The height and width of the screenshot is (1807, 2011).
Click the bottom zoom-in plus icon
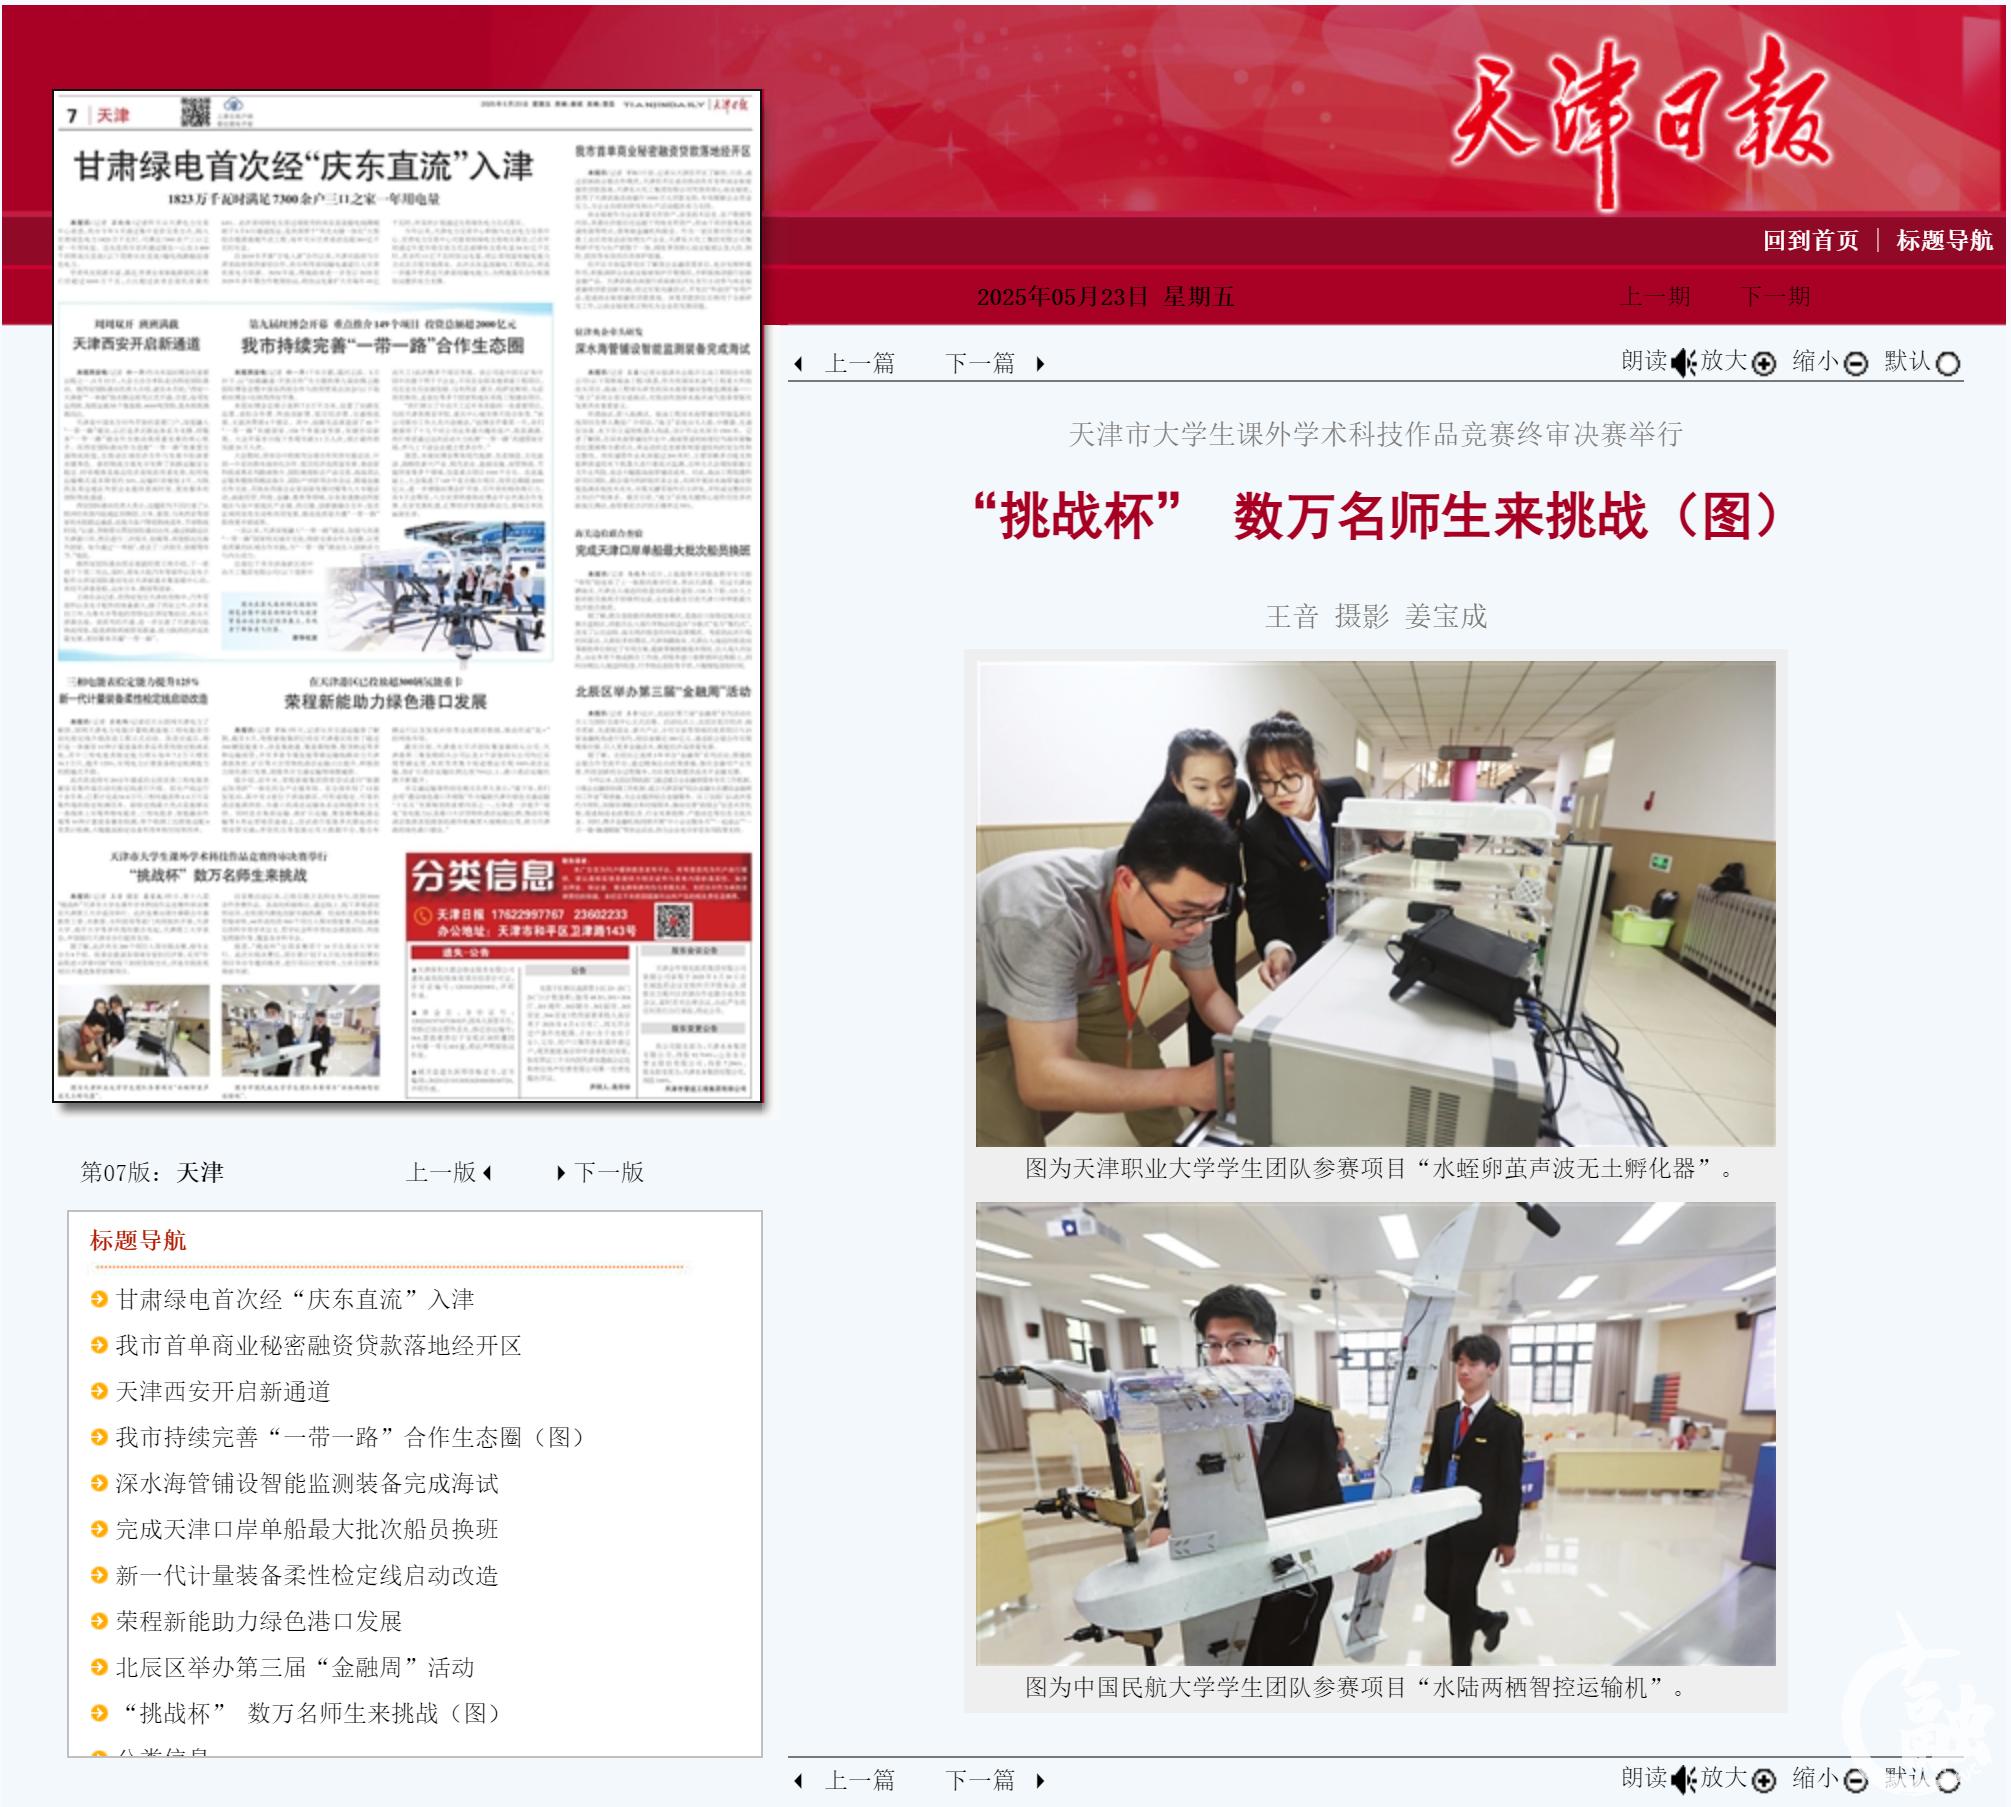point(1764,1780)
